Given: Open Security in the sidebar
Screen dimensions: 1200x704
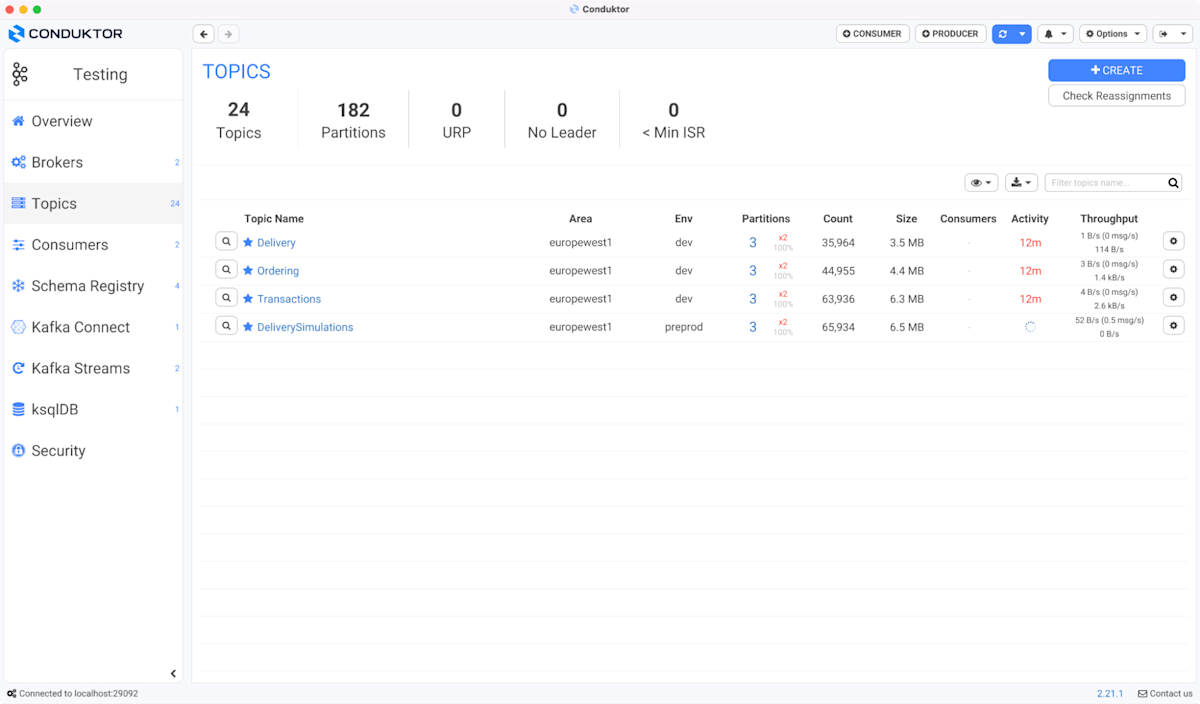Looking at the screenshot, I should click(x=94, y=450).
